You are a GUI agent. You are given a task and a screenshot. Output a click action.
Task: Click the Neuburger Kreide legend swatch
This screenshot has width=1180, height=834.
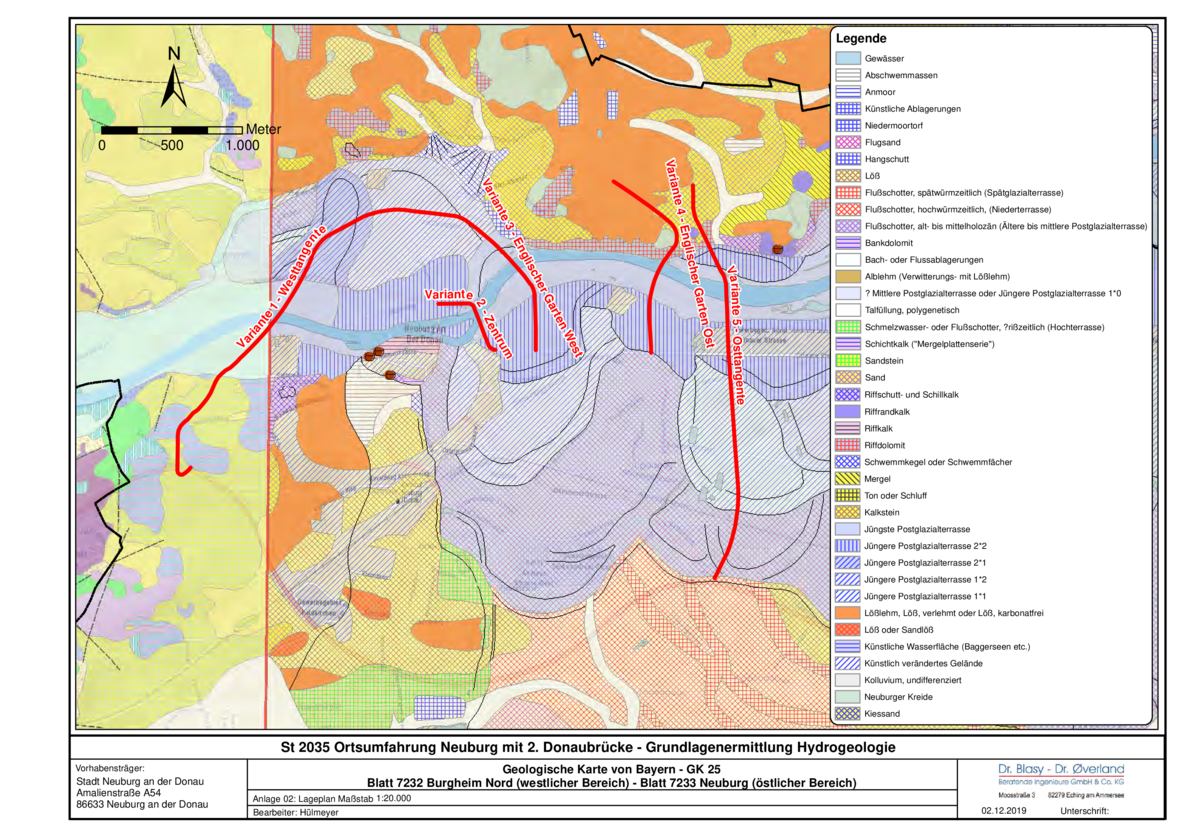point(848,697)
